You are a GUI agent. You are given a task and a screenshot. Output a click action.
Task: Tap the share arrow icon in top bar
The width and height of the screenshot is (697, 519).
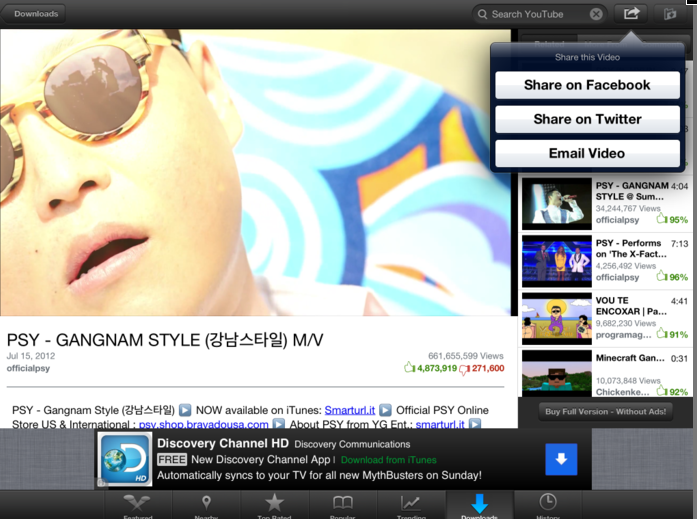click(630, 14)
